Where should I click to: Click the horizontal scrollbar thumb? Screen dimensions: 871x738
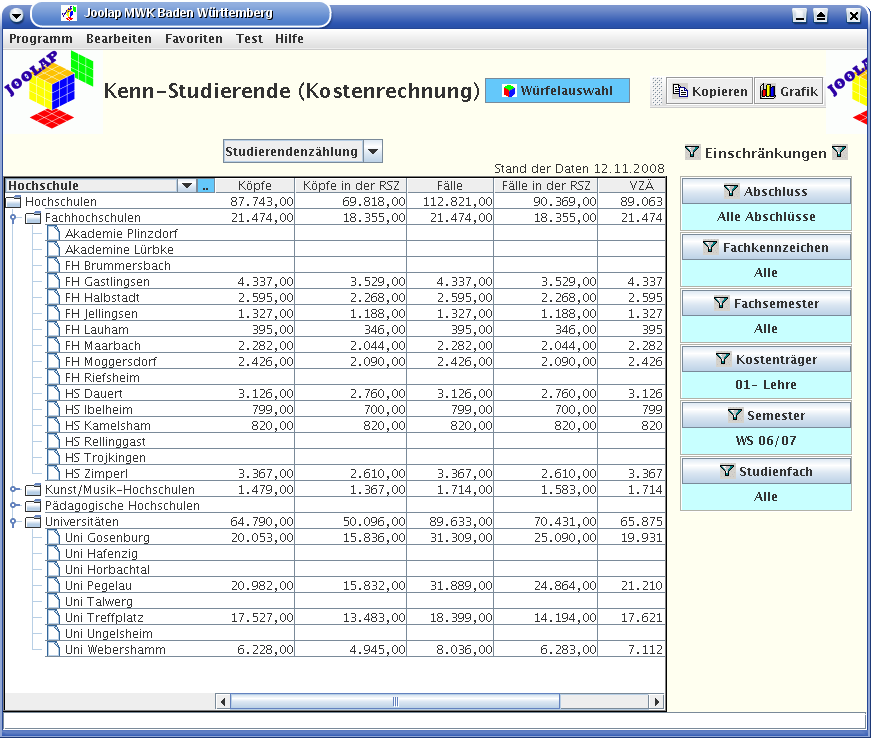point(395,702)
